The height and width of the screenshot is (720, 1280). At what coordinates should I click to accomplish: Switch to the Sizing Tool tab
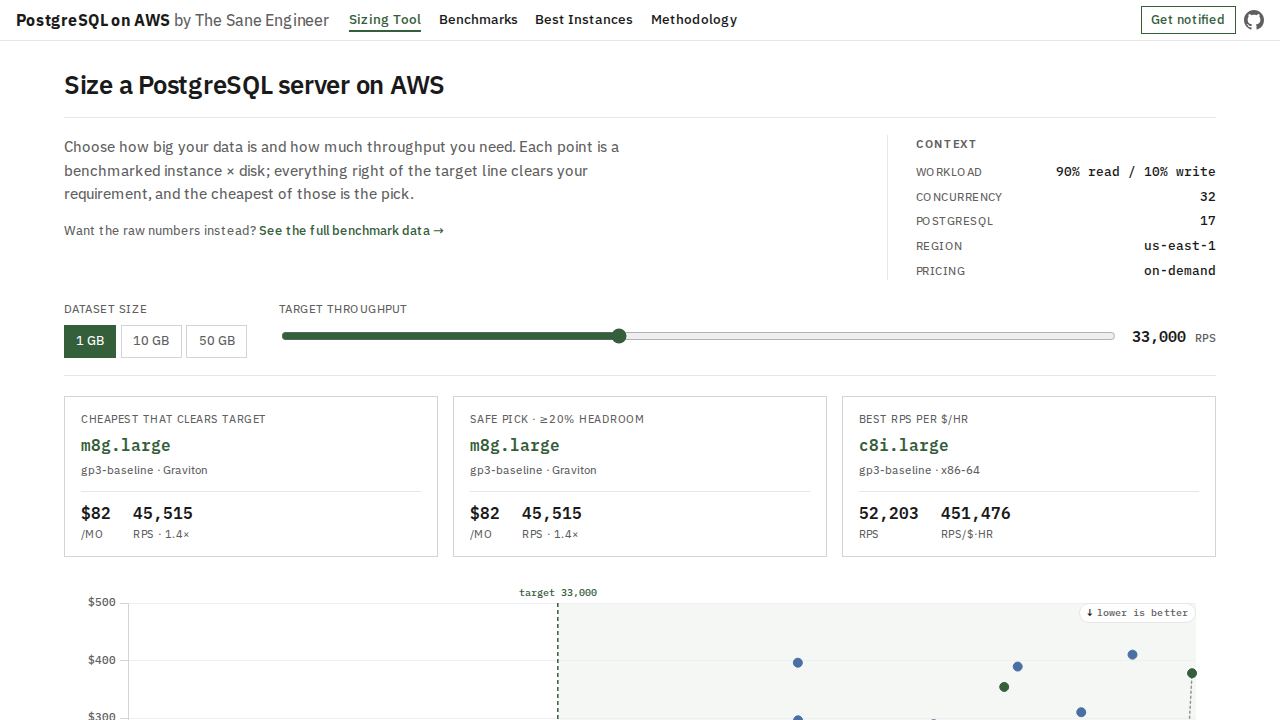coord(385,20)
